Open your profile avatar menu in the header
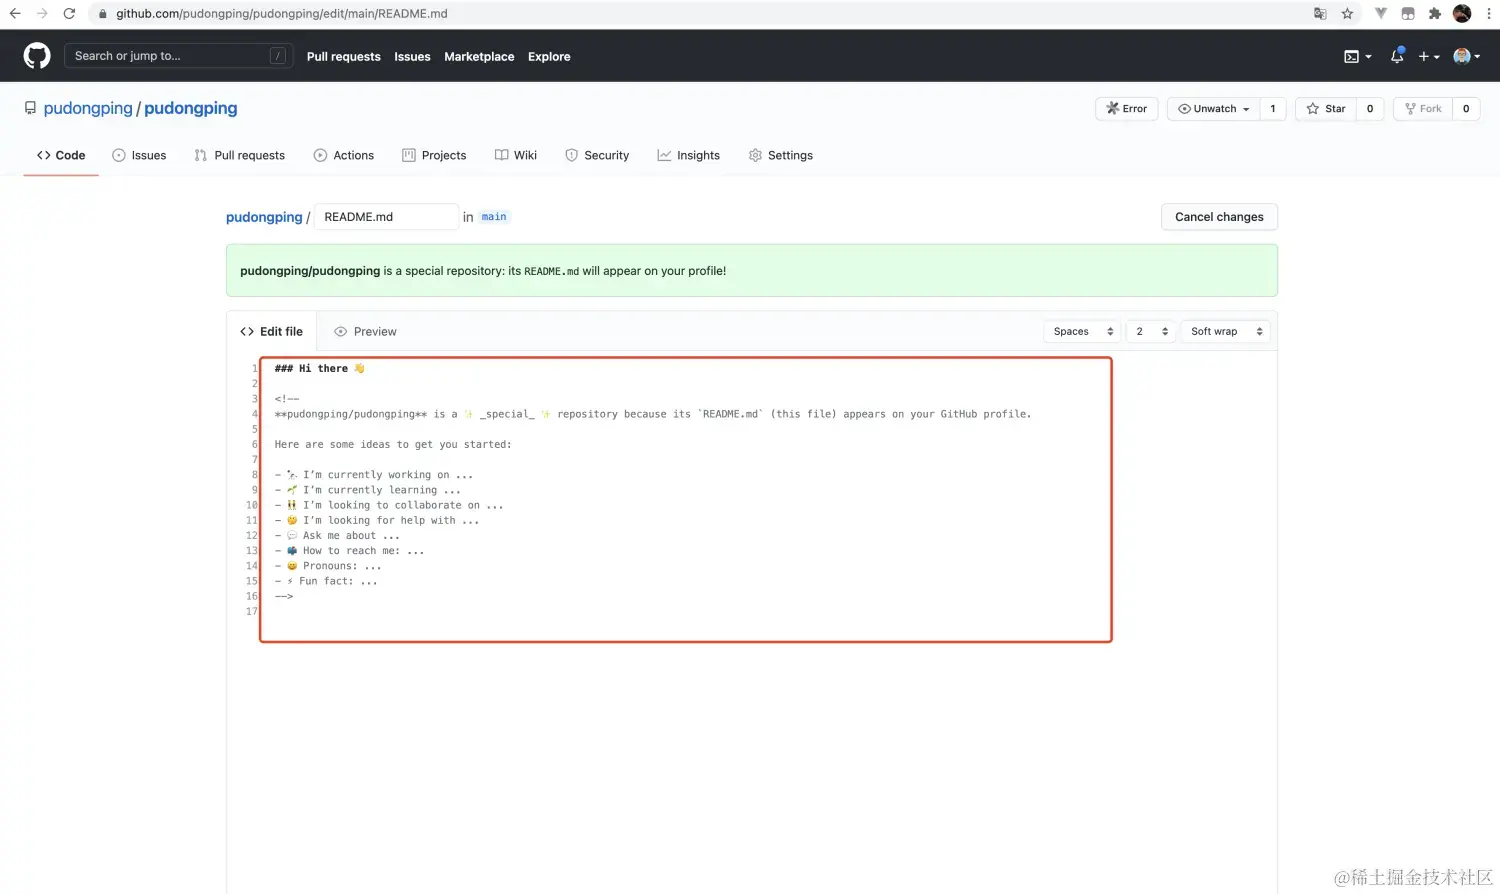 click(1460, 56)
